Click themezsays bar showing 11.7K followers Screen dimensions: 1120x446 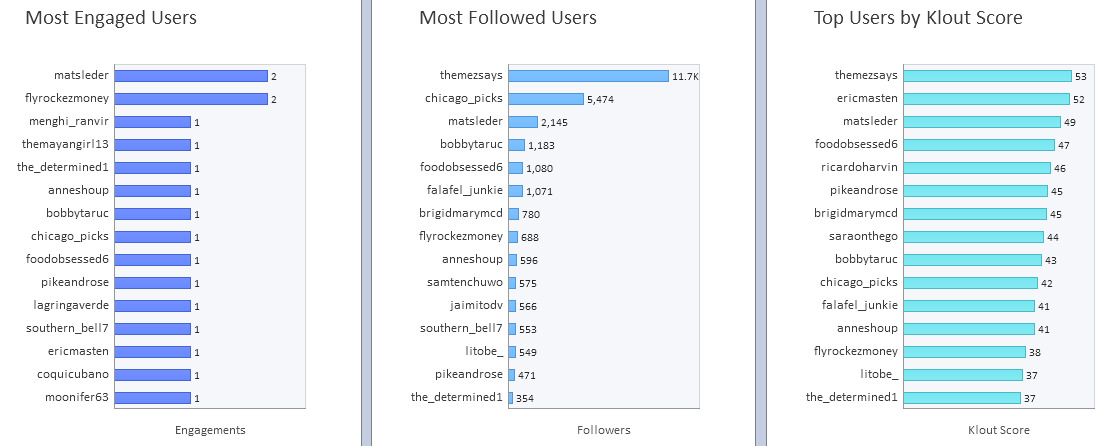coord(589,76)
